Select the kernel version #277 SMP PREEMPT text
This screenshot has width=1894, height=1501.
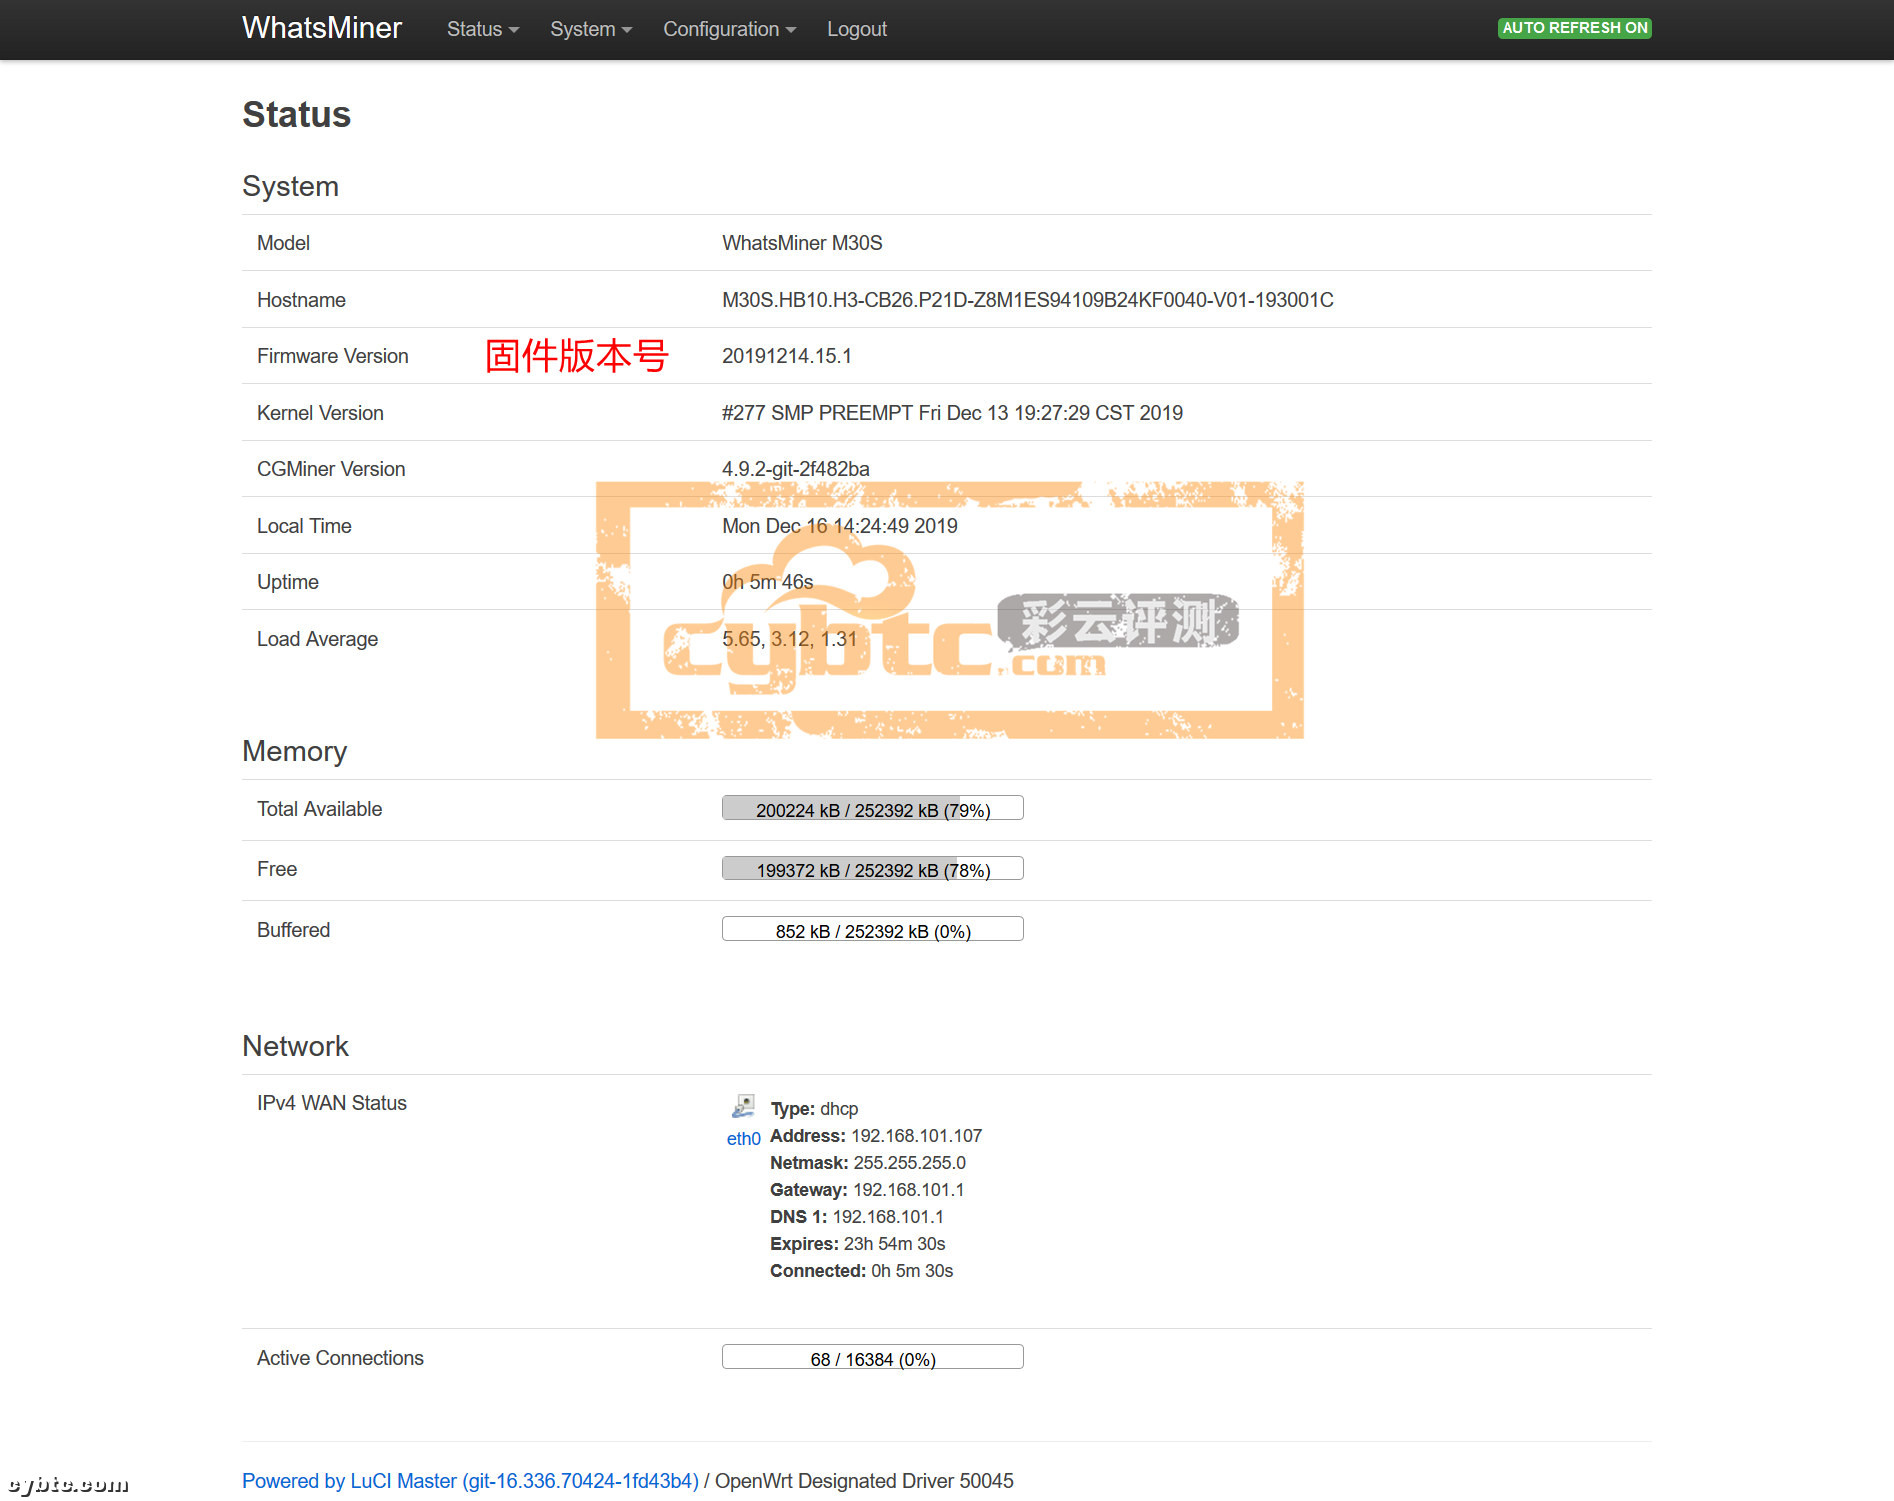[x=952, y=413]
